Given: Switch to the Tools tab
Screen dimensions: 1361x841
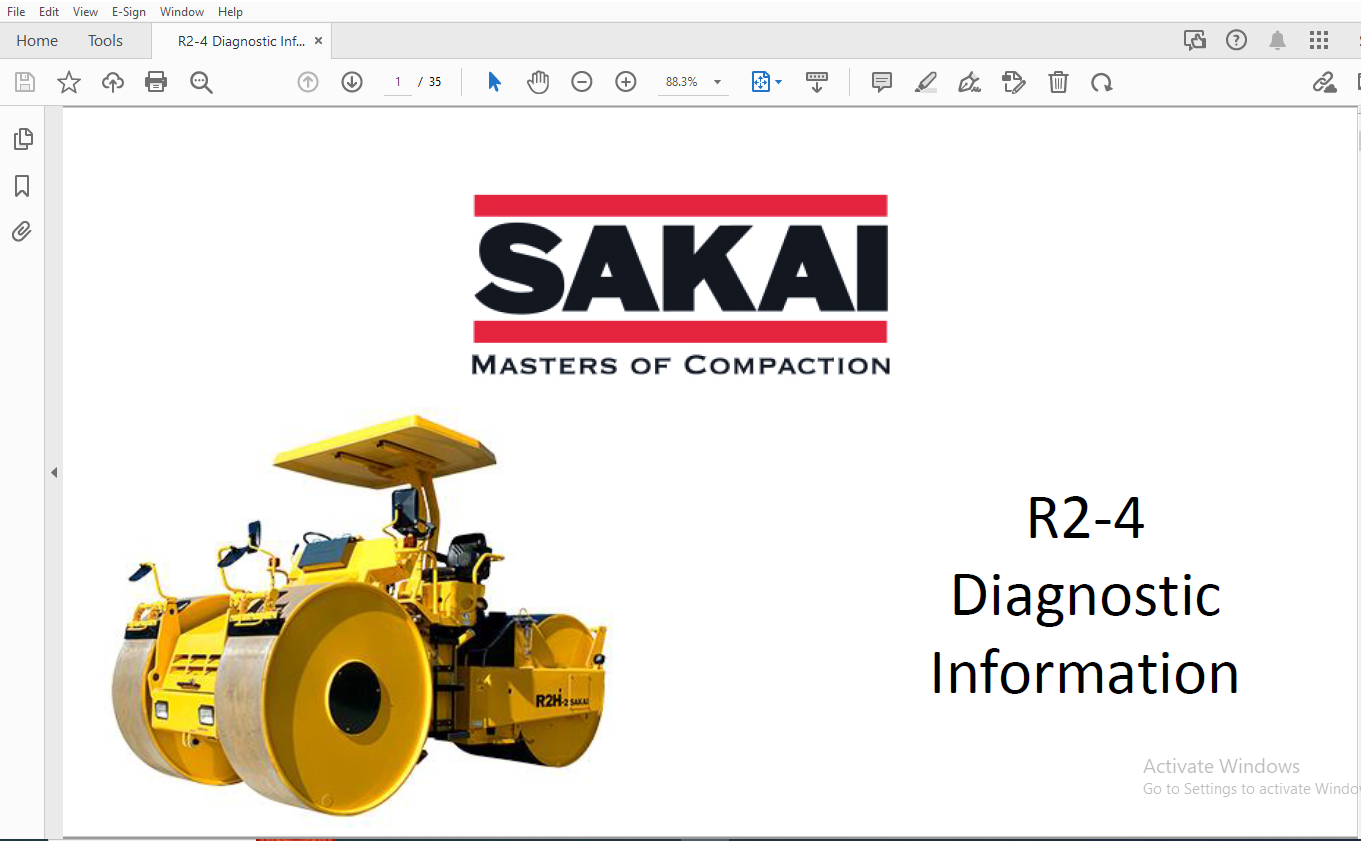Looking at the screenshot, I should point(105,41).
